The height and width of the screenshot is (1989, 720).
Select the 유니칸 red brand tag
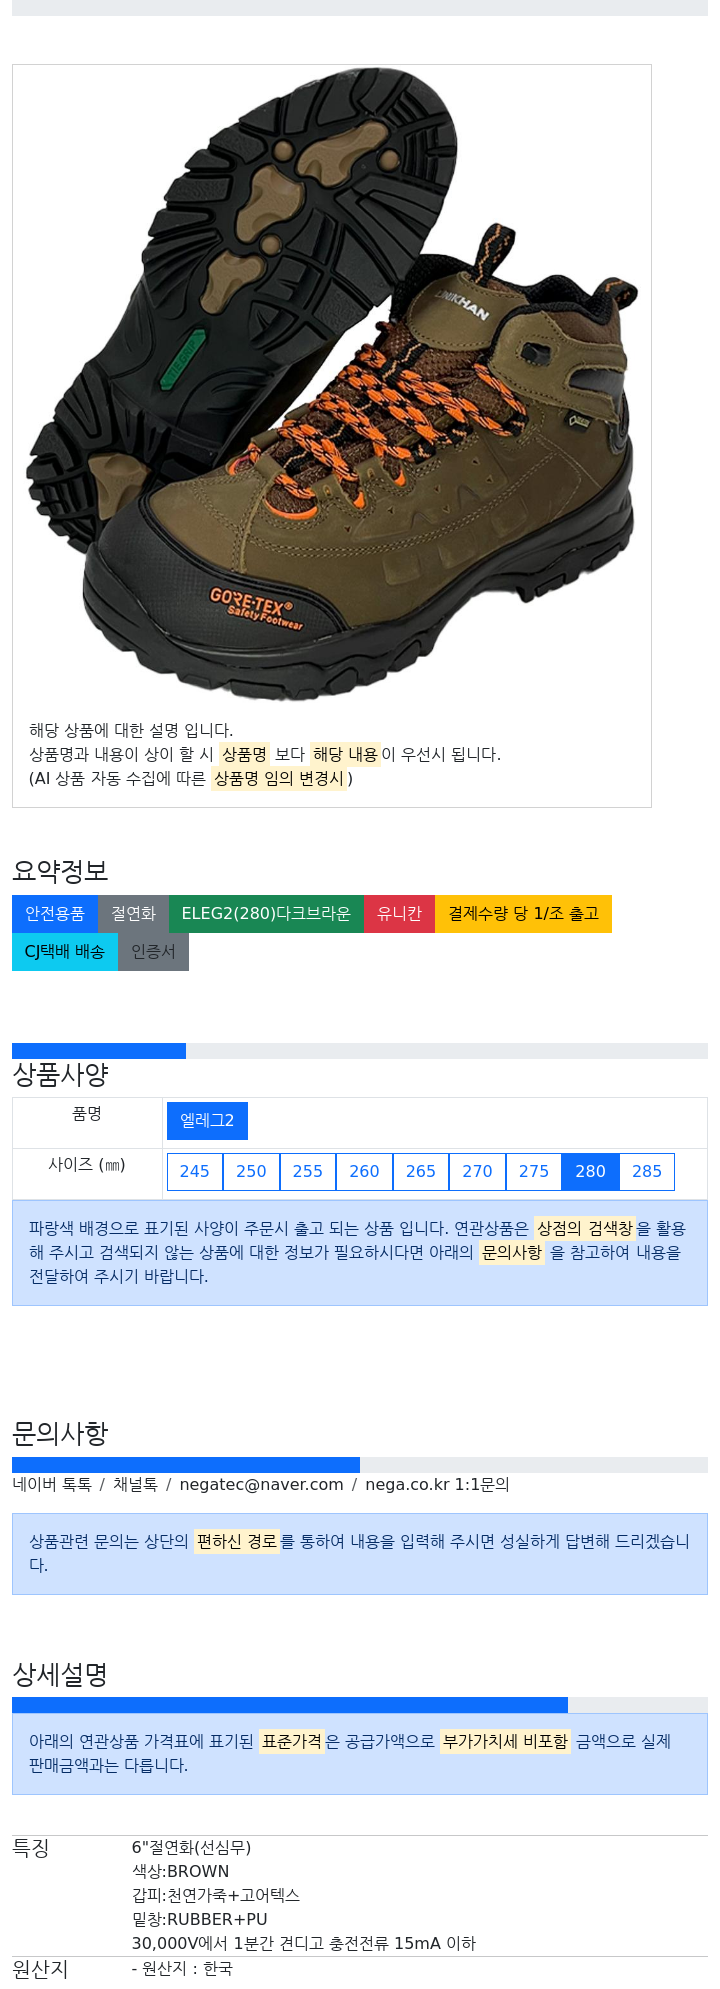click(399, 914)
